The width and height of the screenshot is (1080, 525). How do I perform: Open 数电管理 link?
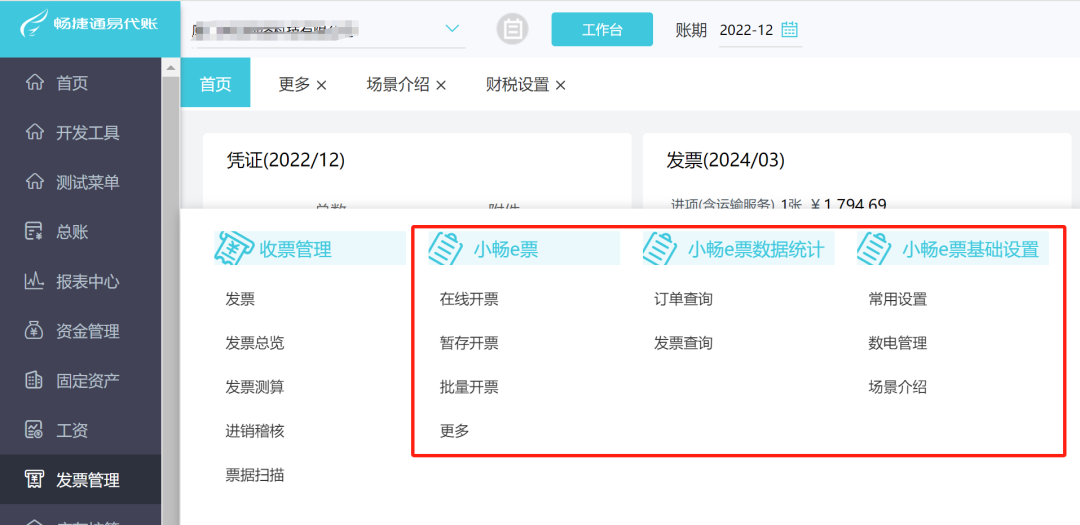click(897, 343)
